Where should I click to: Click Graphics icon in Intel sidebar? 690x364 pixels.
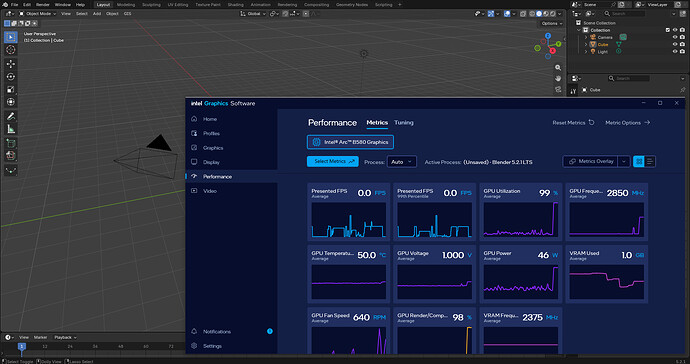coord(194,147)
